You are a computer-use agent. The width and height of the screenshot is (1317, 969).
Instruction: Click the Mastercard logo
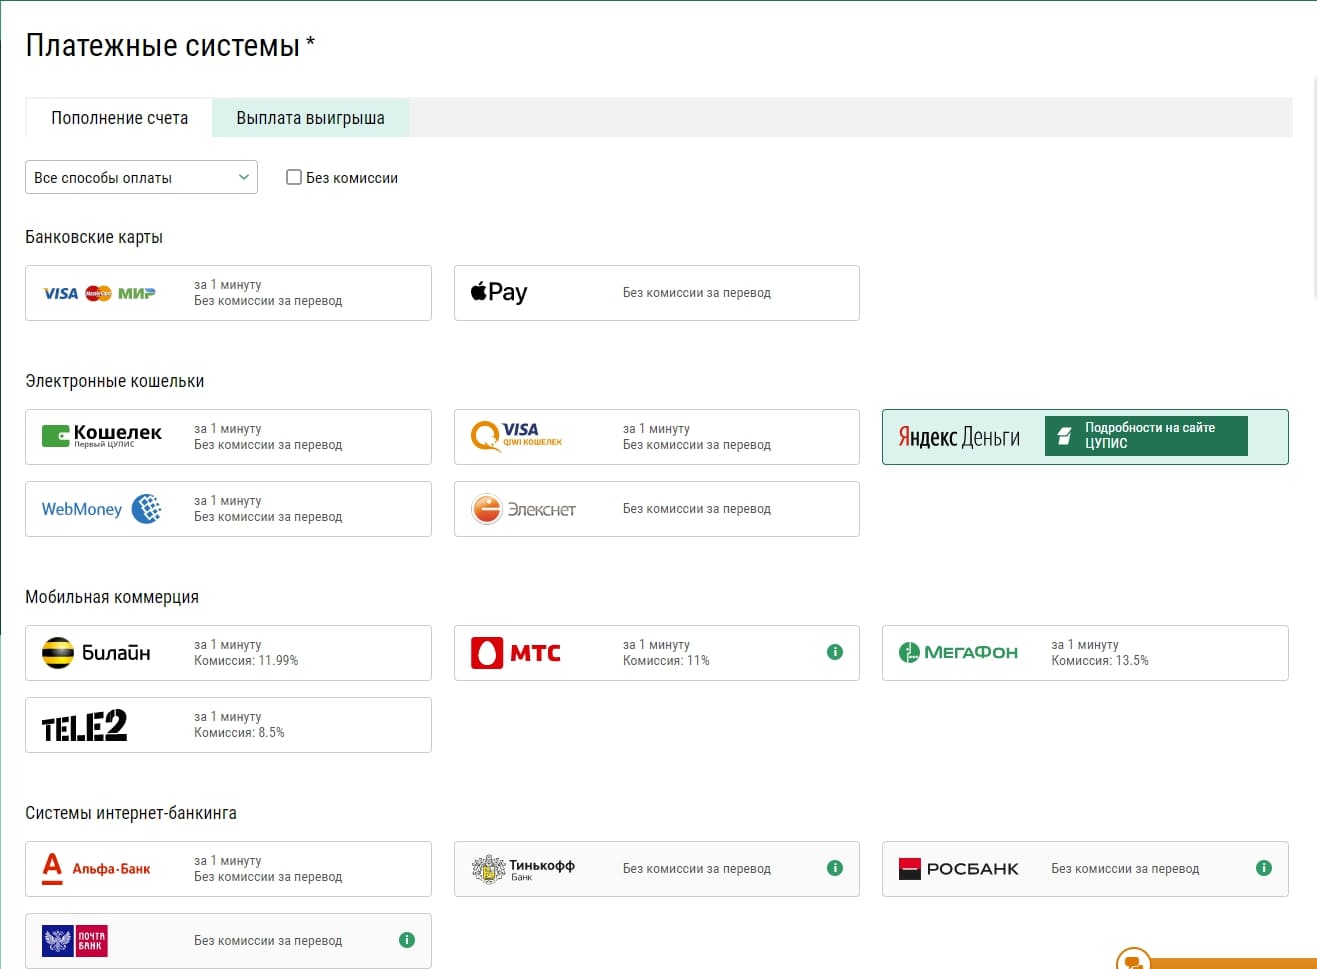[98, 293]
